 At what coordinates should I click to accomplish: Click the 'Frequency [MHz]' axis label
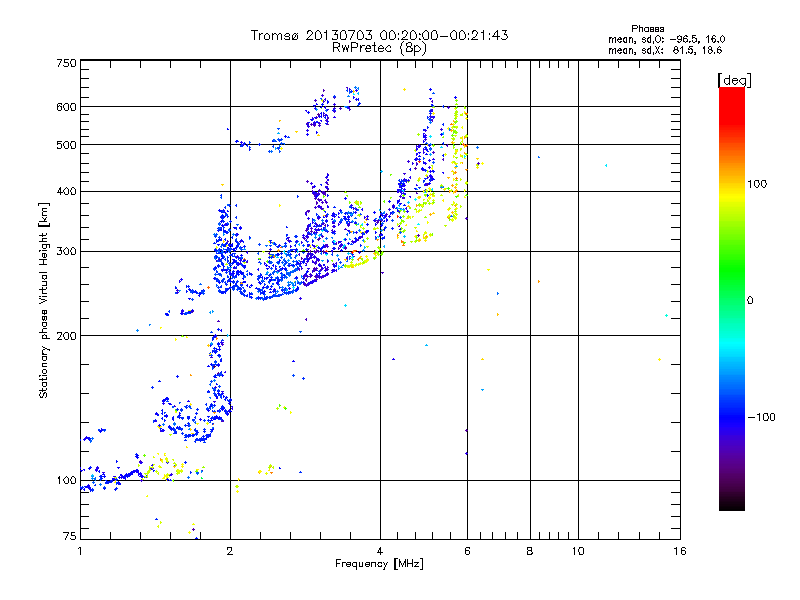click(x=379, y=564)
